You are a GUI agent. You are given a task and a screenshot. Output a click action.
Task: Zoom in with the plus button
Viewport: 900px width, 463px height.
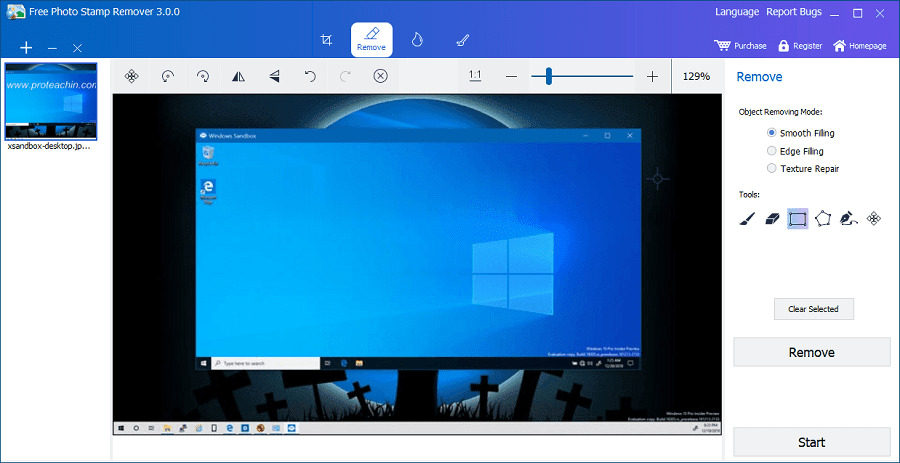[652, 76]
